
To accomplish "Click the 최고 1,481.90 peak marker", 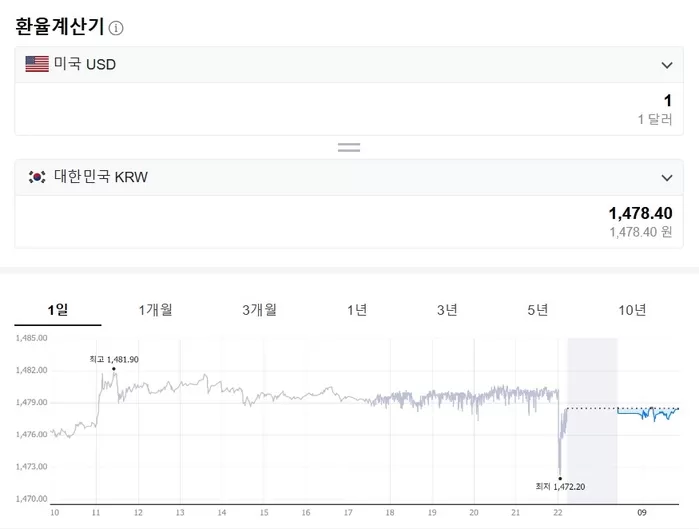I will (114, 368).
